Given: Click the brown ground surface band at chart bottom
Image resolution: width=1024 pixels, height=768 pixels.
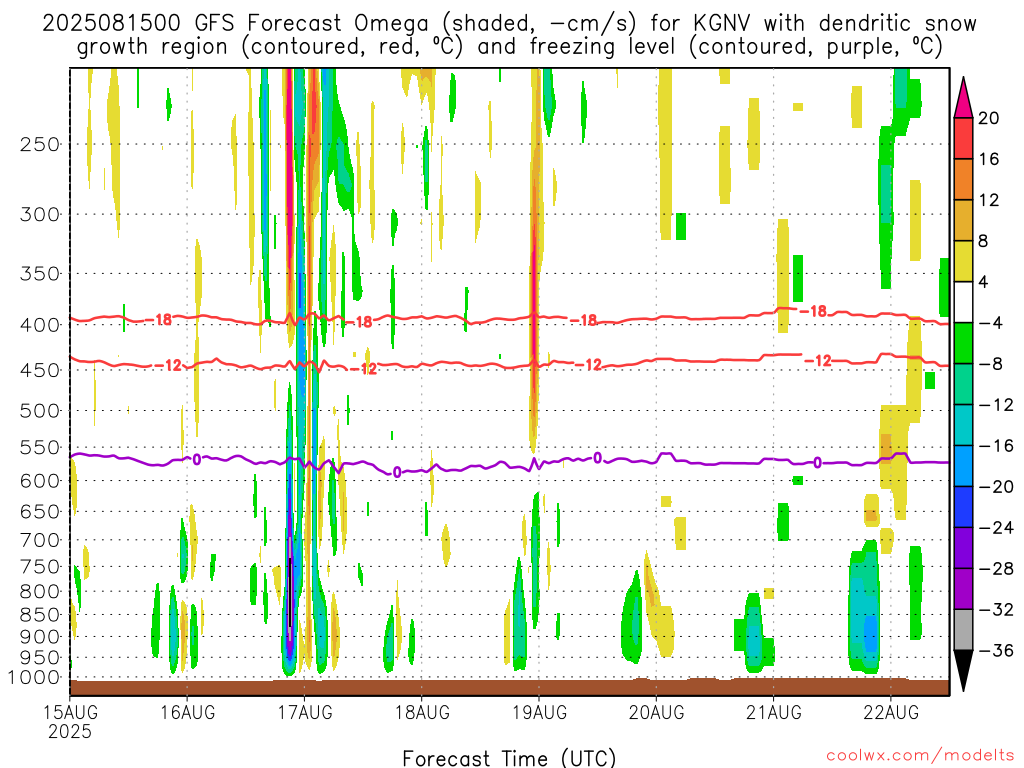Looking at the screenshot, I should (x=509, y=687).
